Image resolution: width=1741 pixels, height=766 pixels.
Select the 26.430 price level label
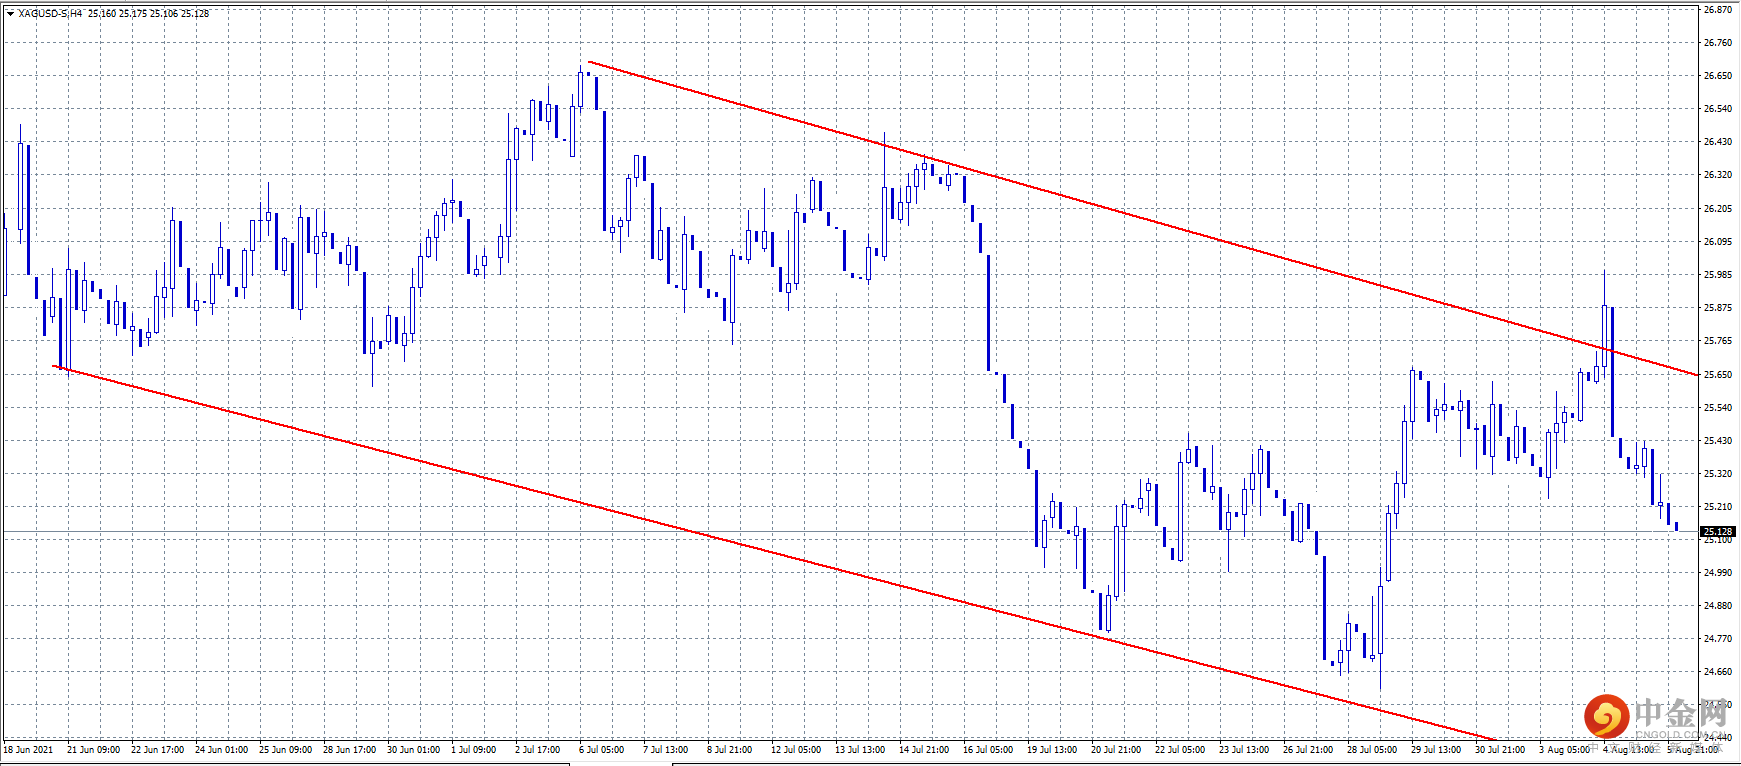pyautogui.click(x=1718, y=142)
